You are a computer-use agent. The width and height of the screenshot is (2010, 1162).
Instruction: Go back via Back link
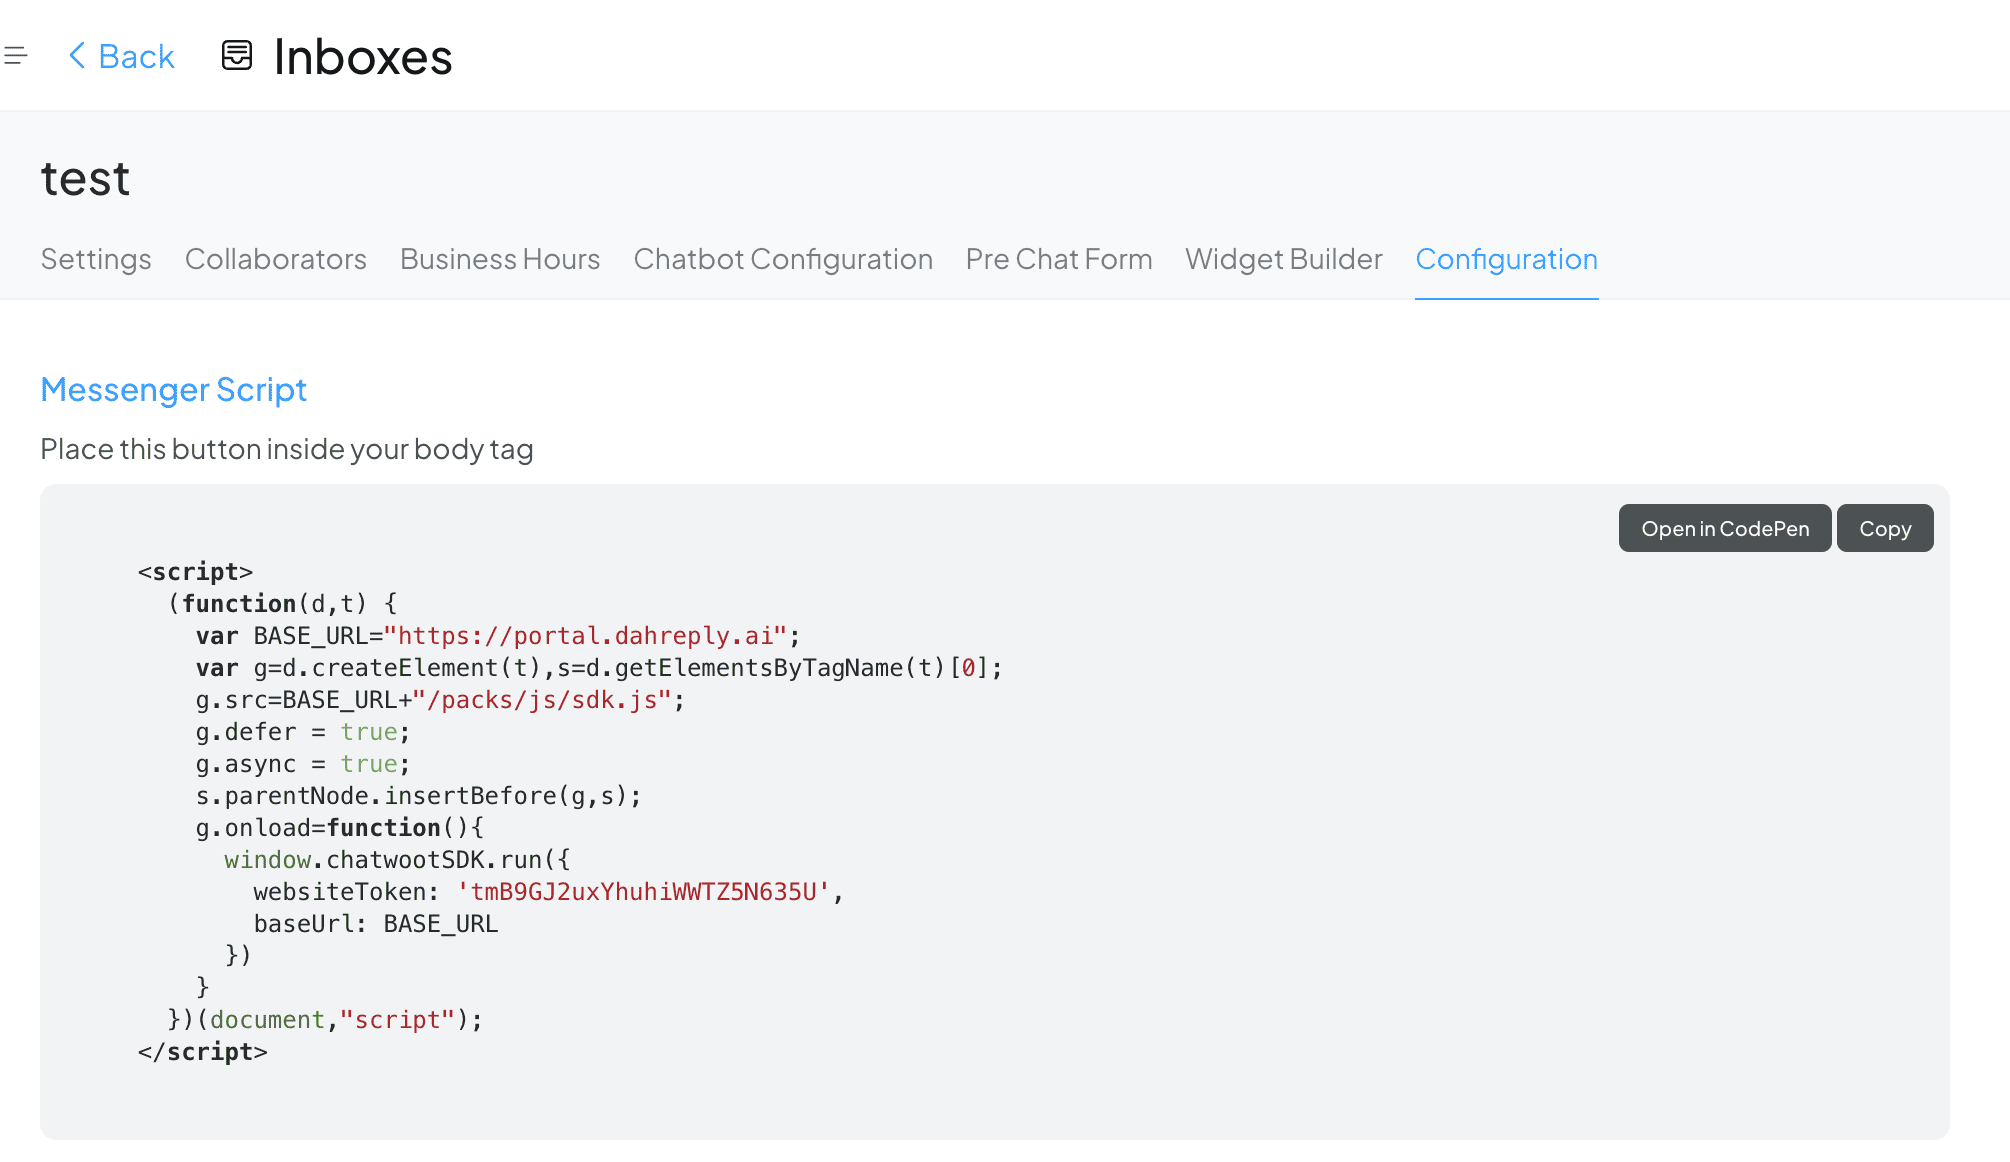tap(136, 57)
